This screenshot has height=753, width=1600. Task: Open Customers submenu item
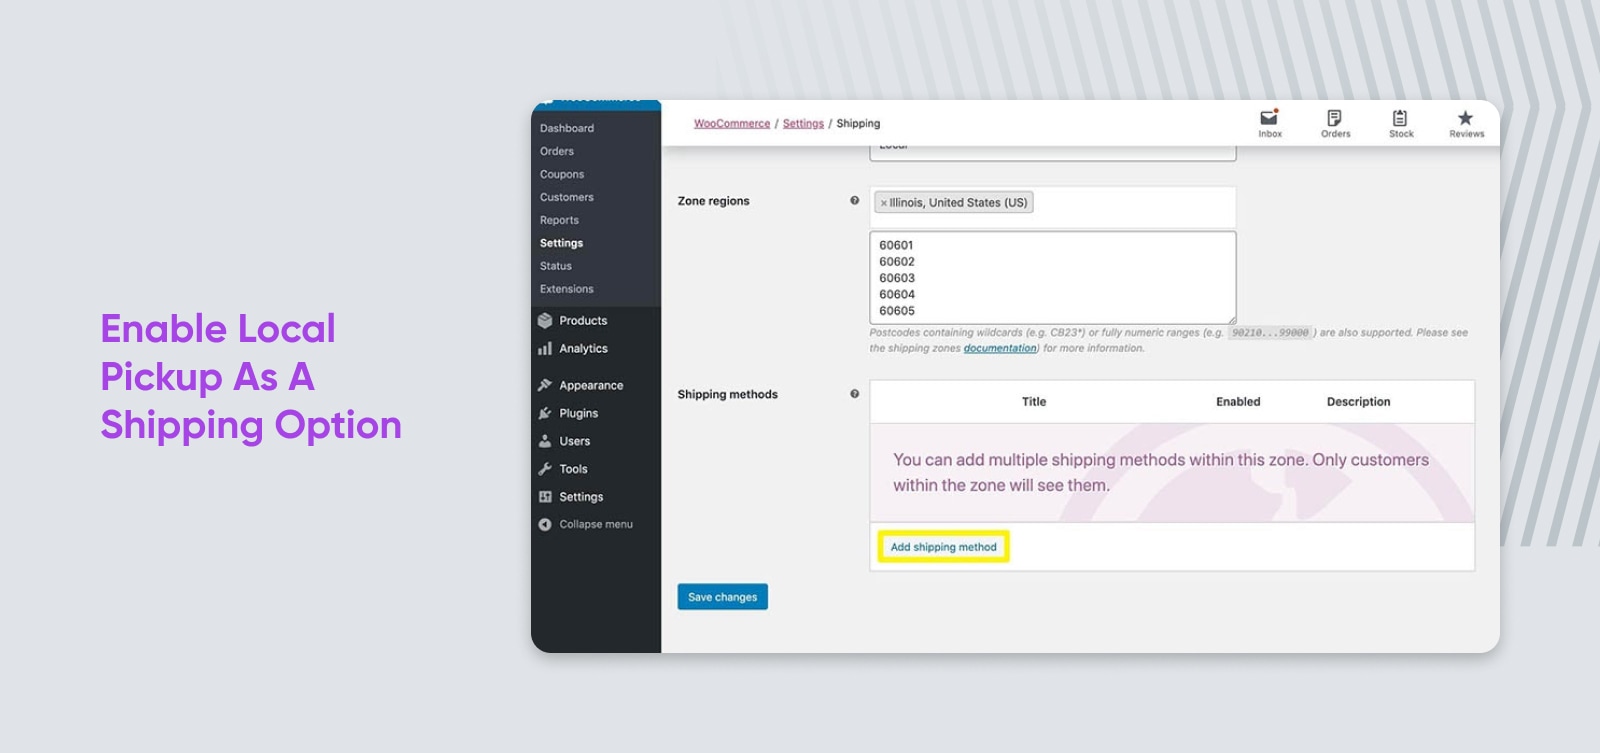[x=567, y=197]
